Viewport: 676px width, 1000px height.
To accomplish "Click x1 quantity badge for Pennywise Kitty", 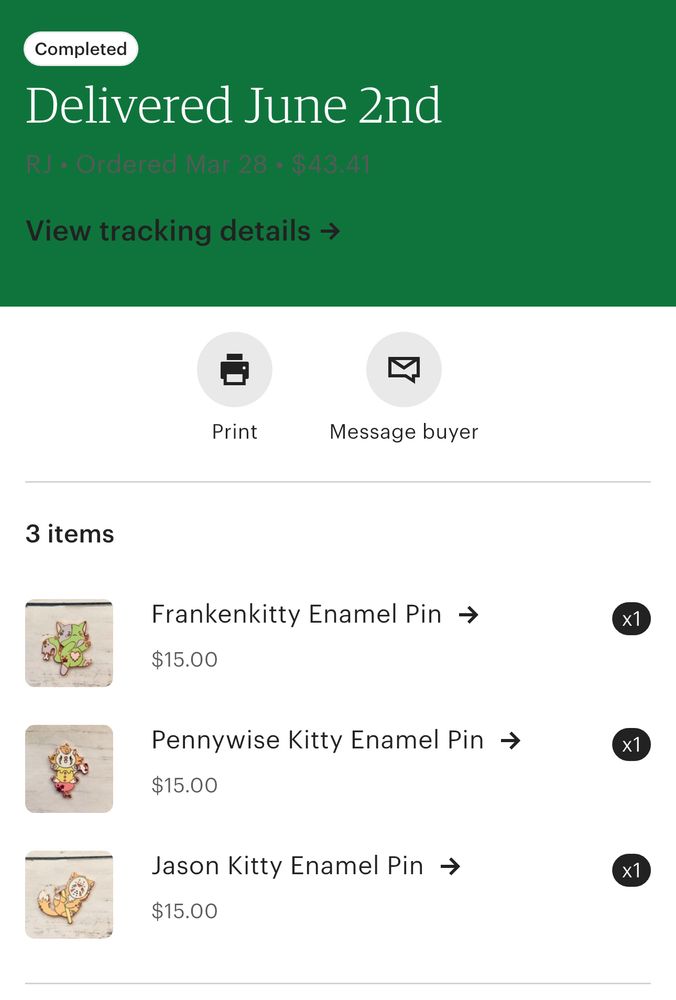I will pyautogui.click(x=631, y=745).
